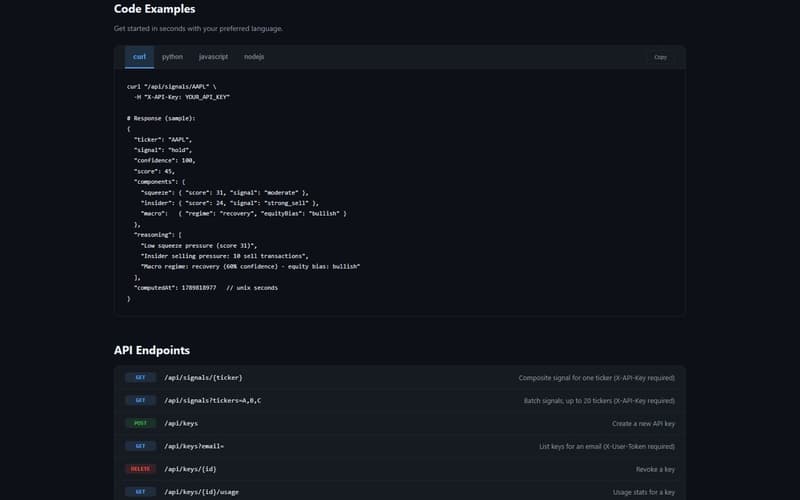Click the "squeeze" component code line
Screen dimensions: 800x500
click(x=224, y=193)
